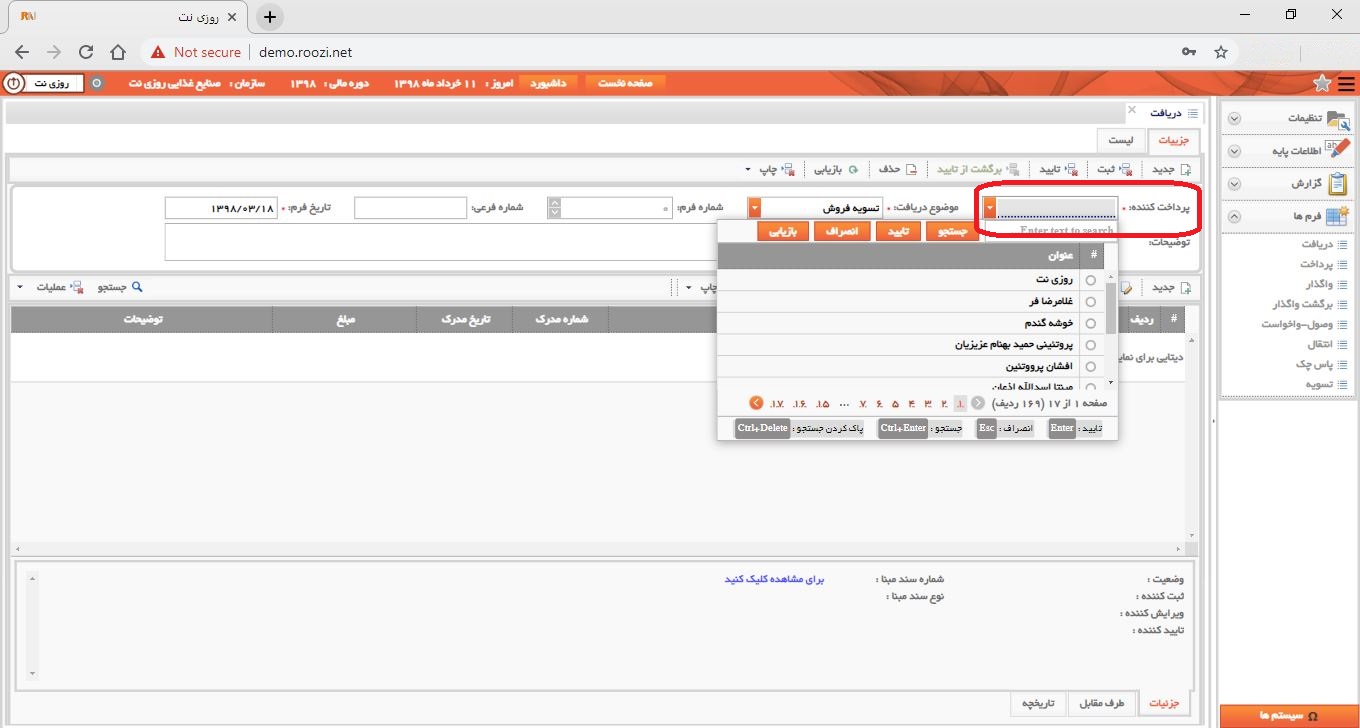
Task: Expand the گزارش sidebar section
Action: [1234, 184]
